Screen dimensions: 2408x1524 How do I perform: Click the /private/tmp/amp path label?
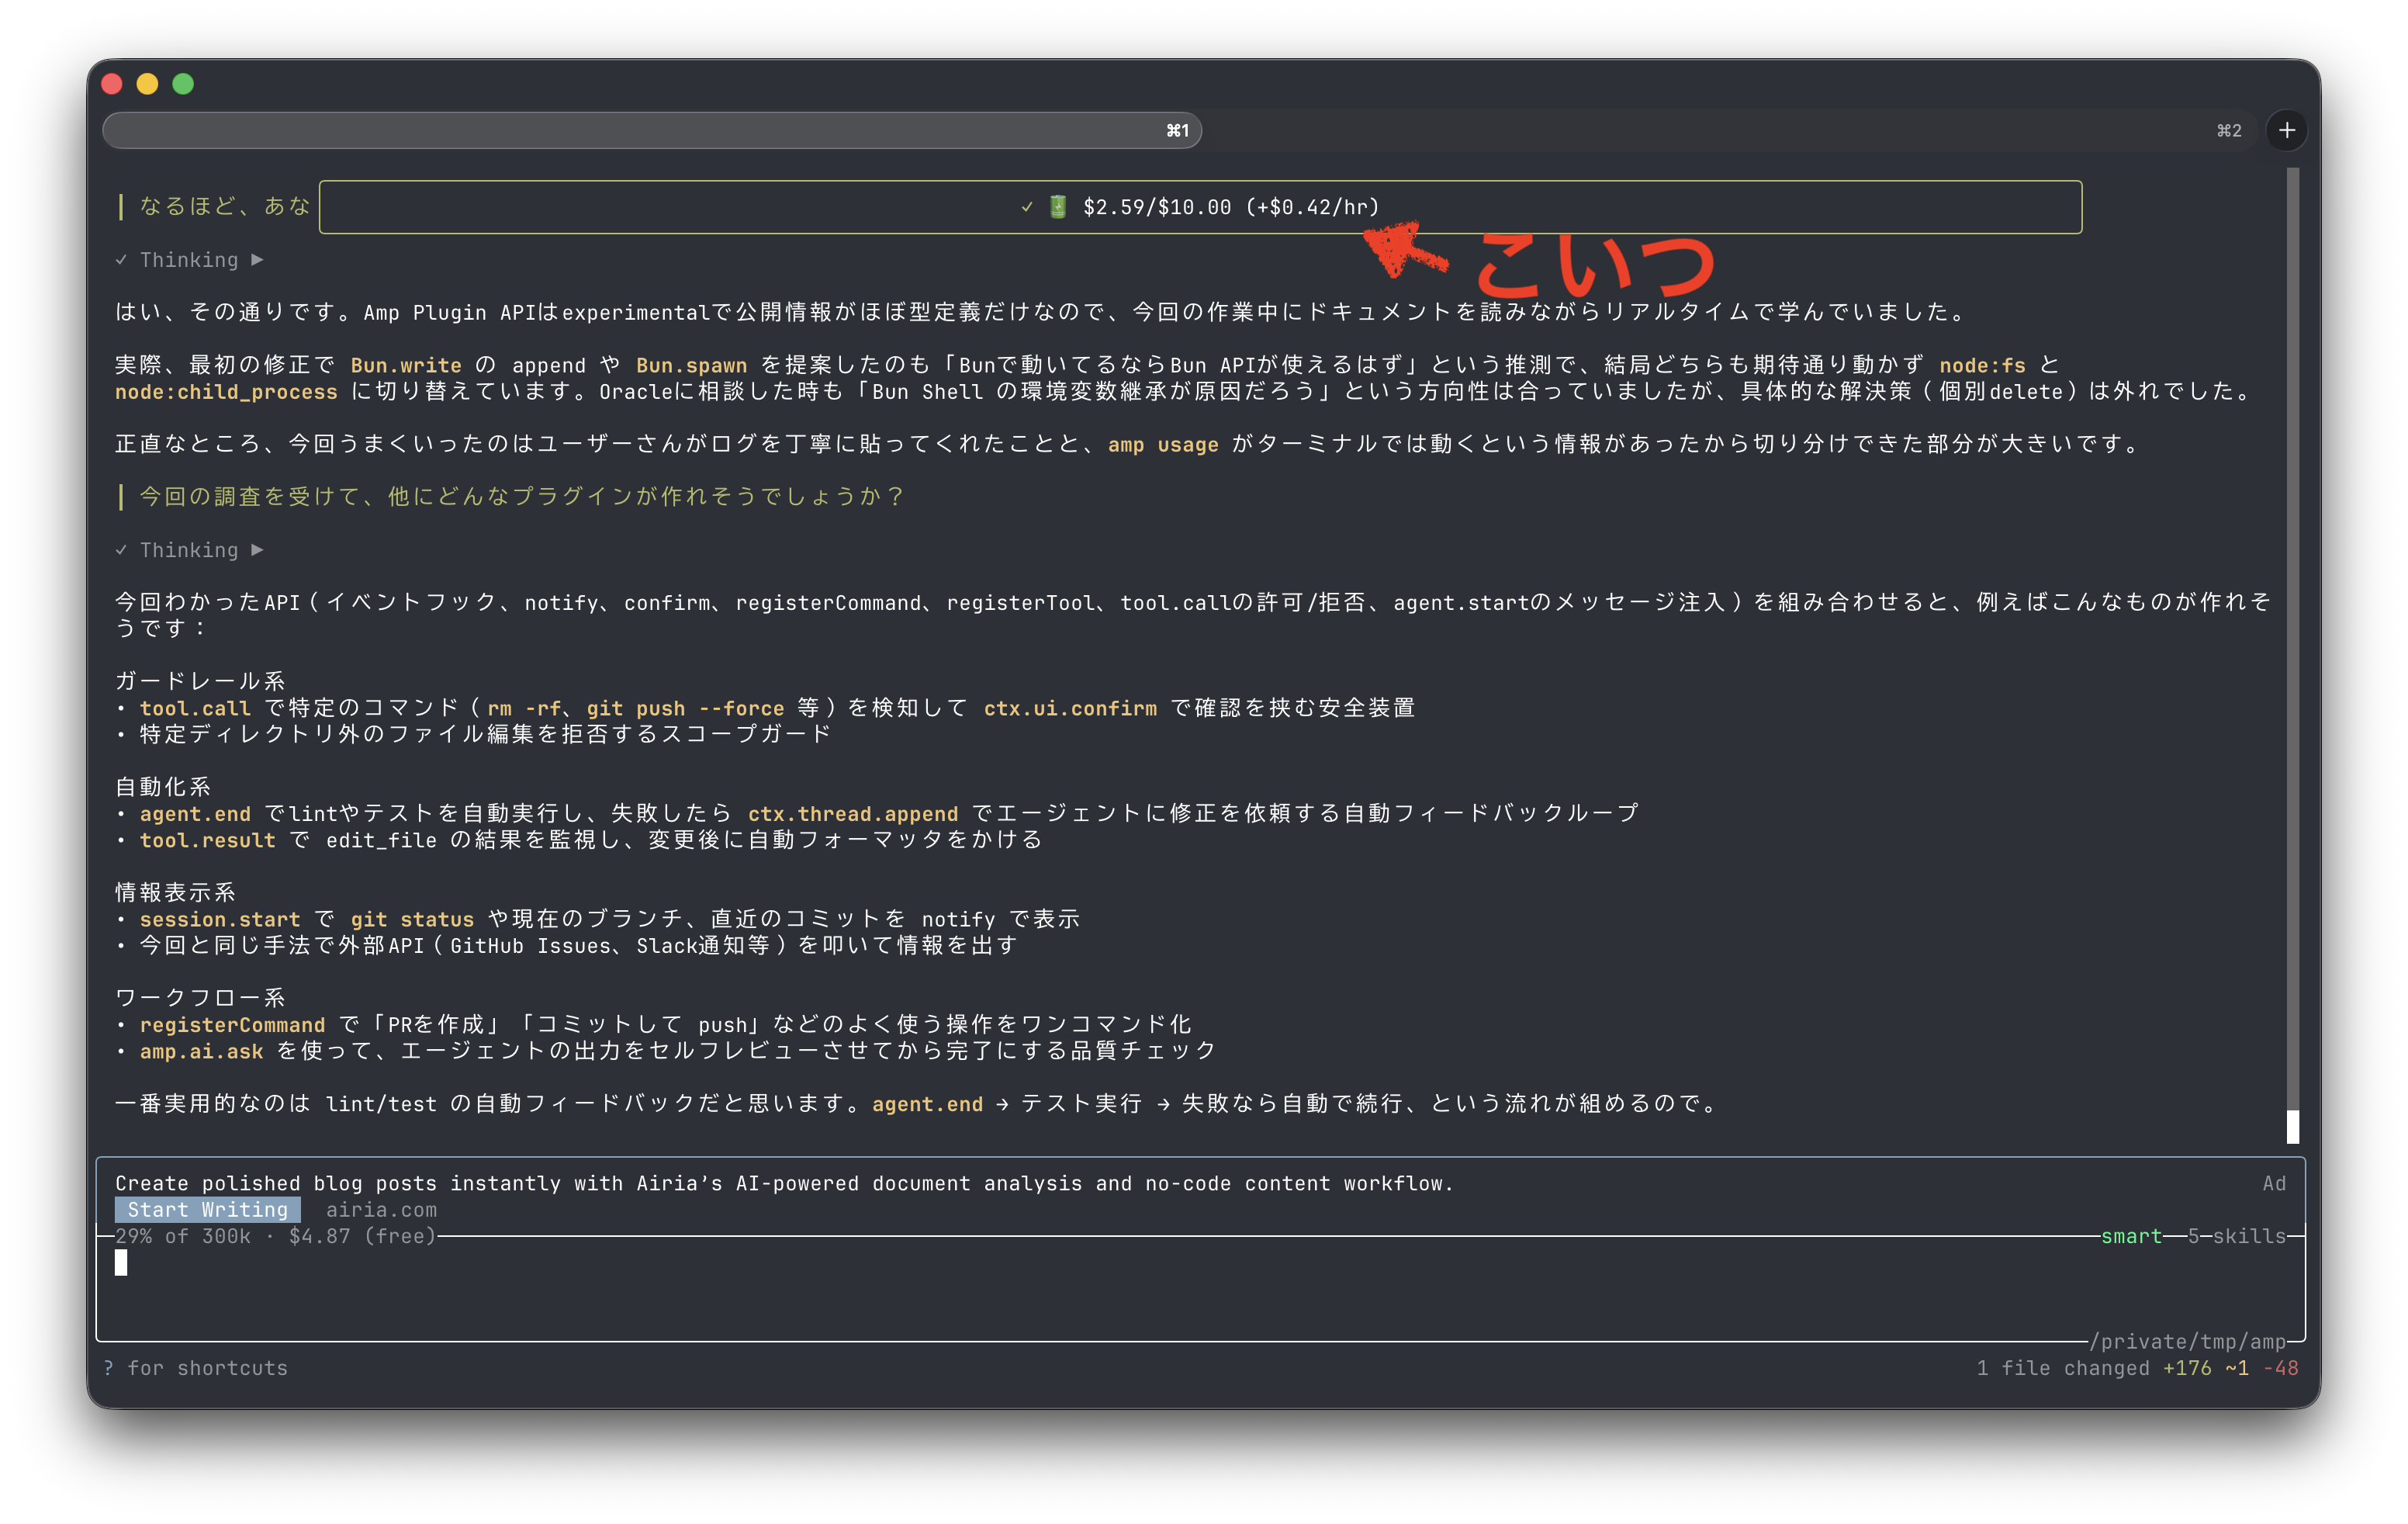[2188, 1342]
